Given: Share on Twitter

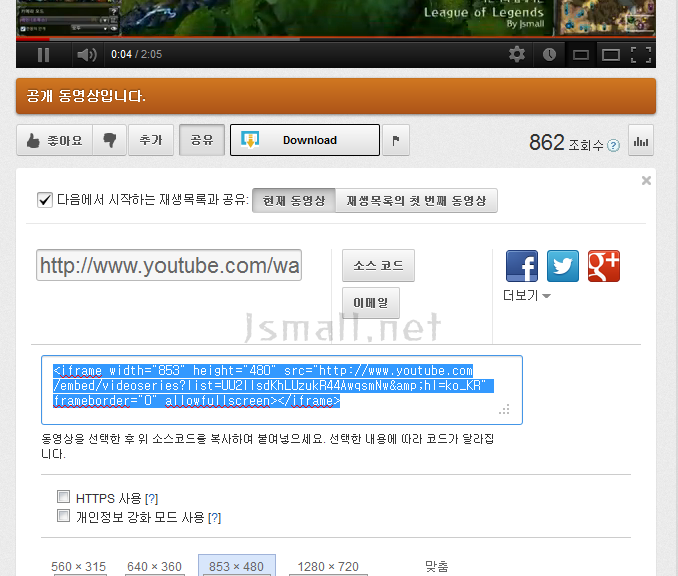Looking at the screenshot, I should coord(563,266).
